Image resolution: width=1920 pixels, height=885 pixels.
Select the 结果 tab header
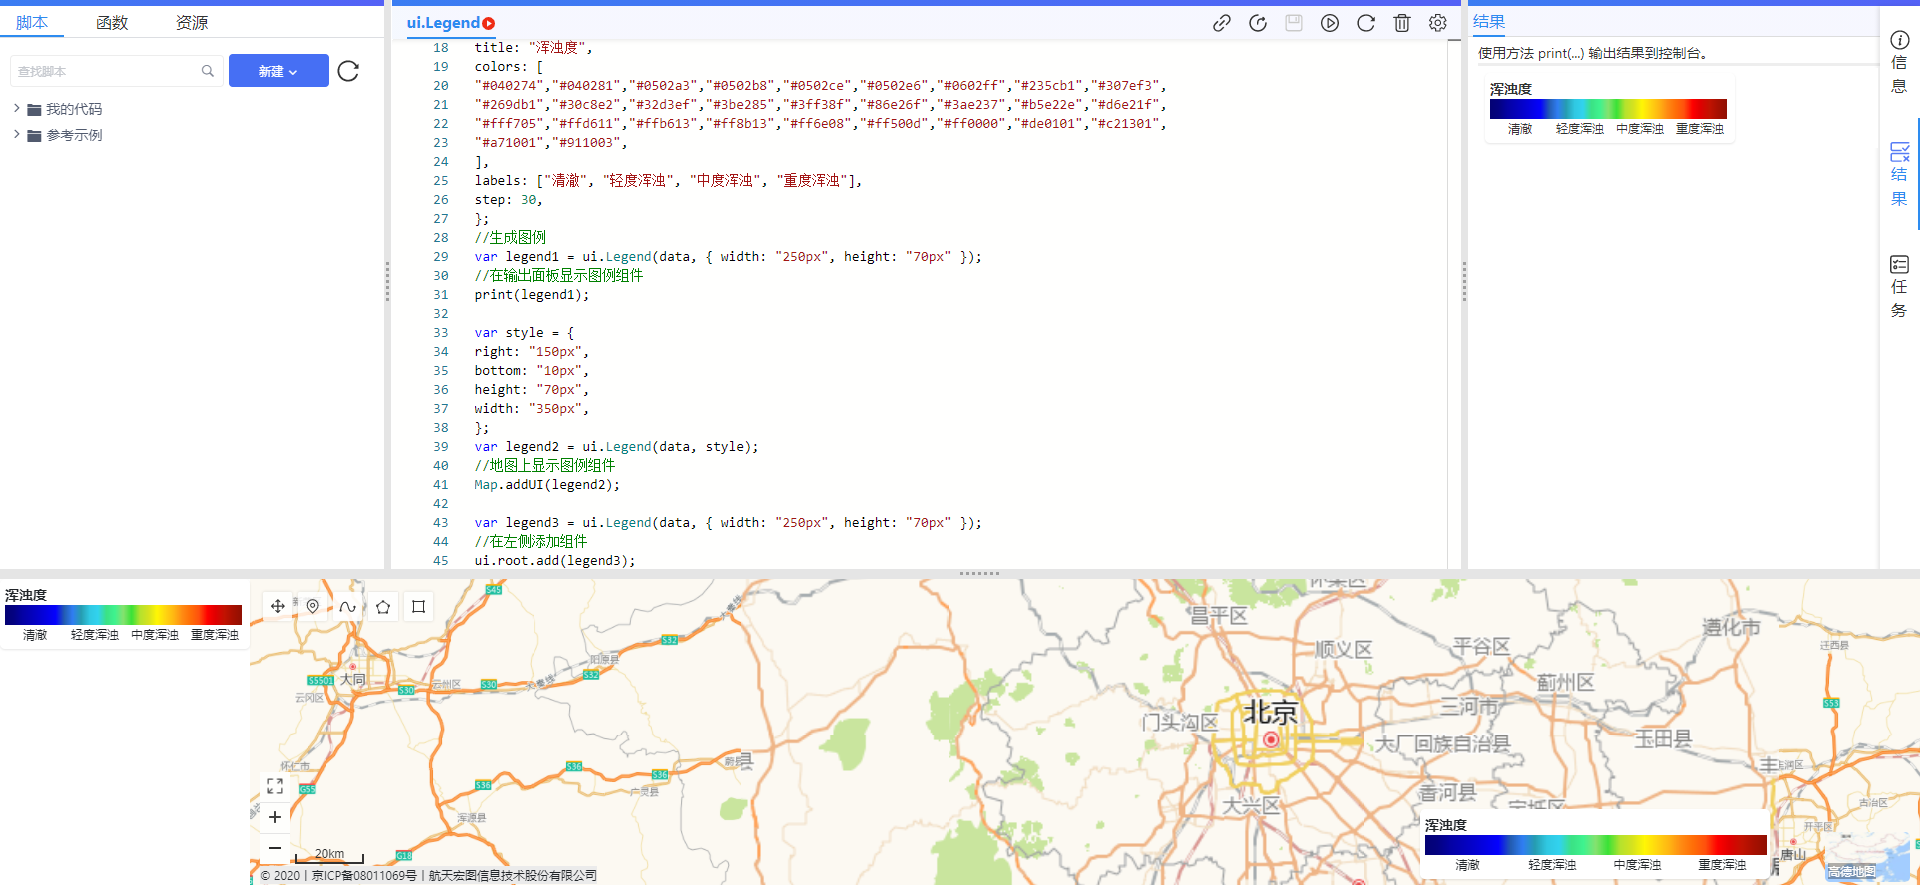(x=1489, y=21)
